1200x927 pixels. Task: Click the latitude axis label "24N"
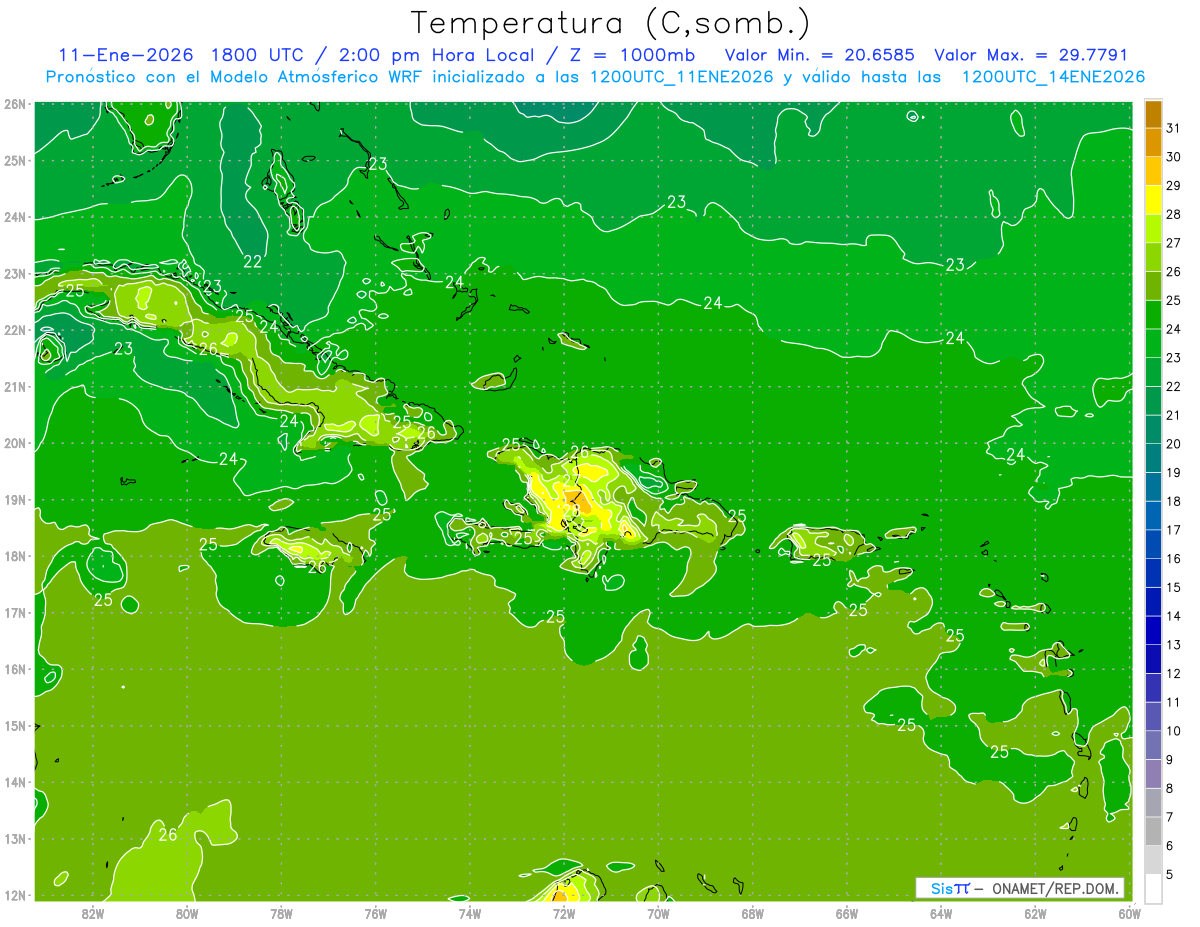click(x=15, y=217)
